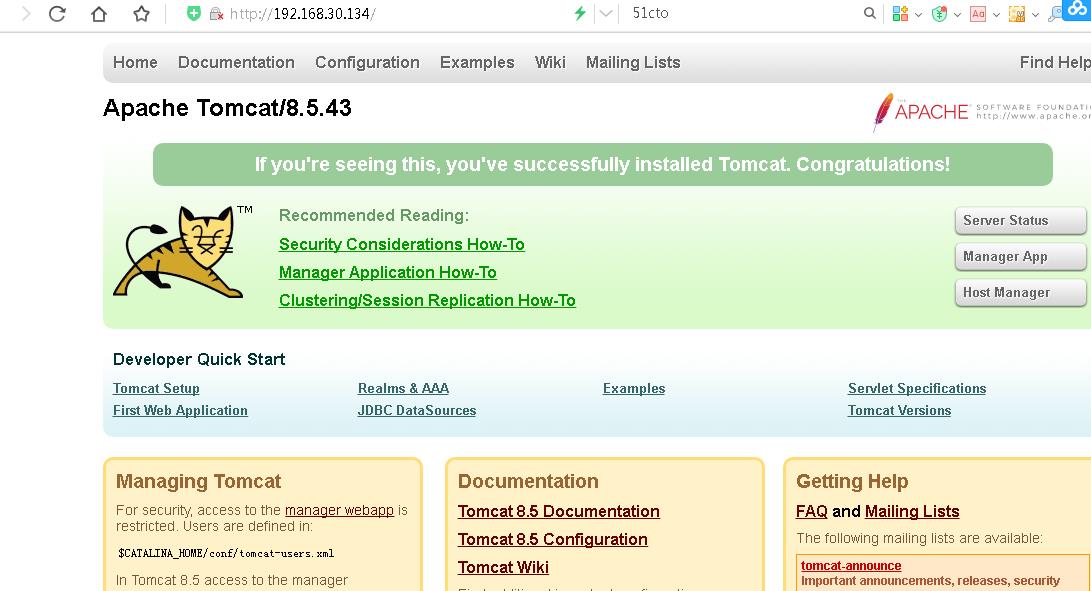Open Clustering/Session Replication How-To link
This screenshot has height=591, width=1091.
pos(427,300)
